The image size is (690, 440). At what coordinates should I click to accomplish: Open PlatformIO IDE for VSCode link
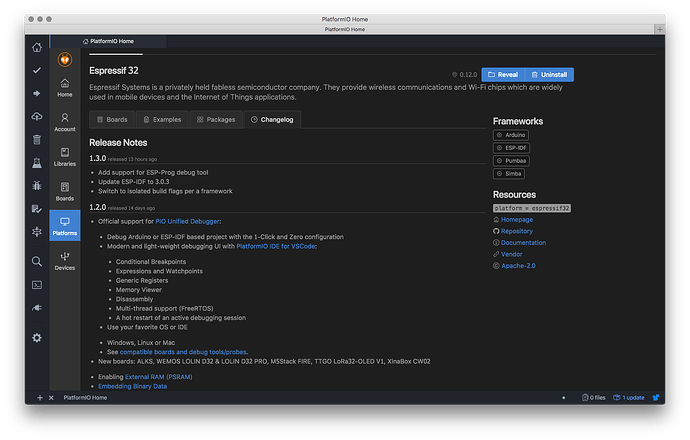coord(276,246)
